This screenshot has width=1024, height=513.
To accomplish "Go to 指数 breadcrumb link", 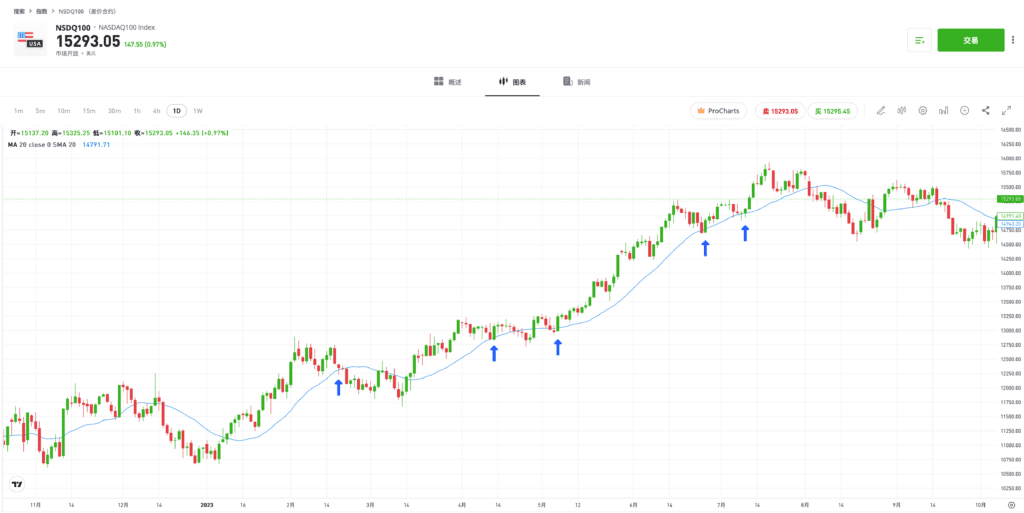I will pyautogui.click(x=42, y=11).
